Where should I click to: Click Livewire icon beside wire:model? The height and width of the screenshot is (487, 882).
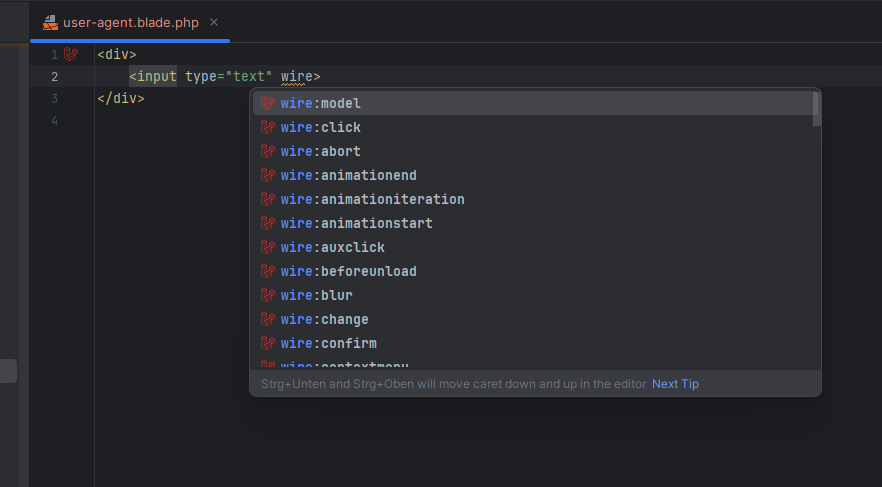click(x=268, y=103)
